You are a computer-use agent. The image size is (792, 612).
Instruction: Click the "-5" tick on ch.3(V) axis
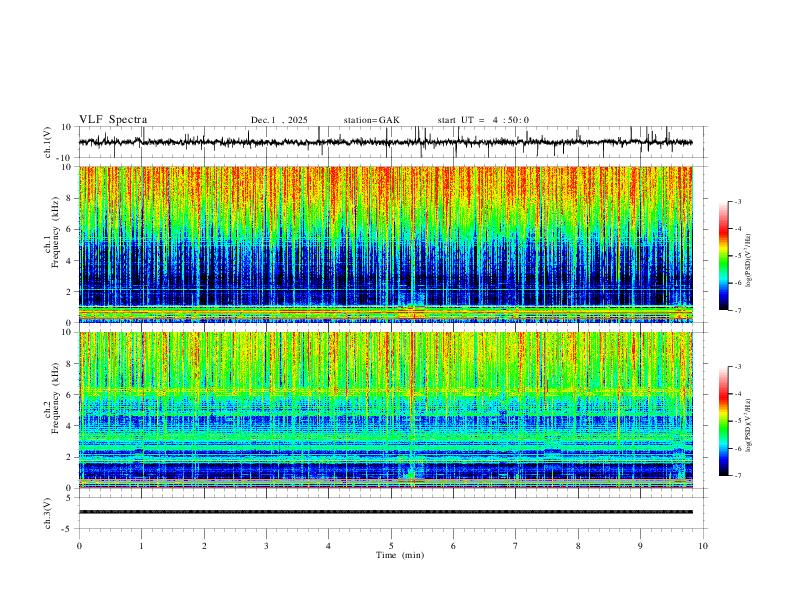click(68, 529)
